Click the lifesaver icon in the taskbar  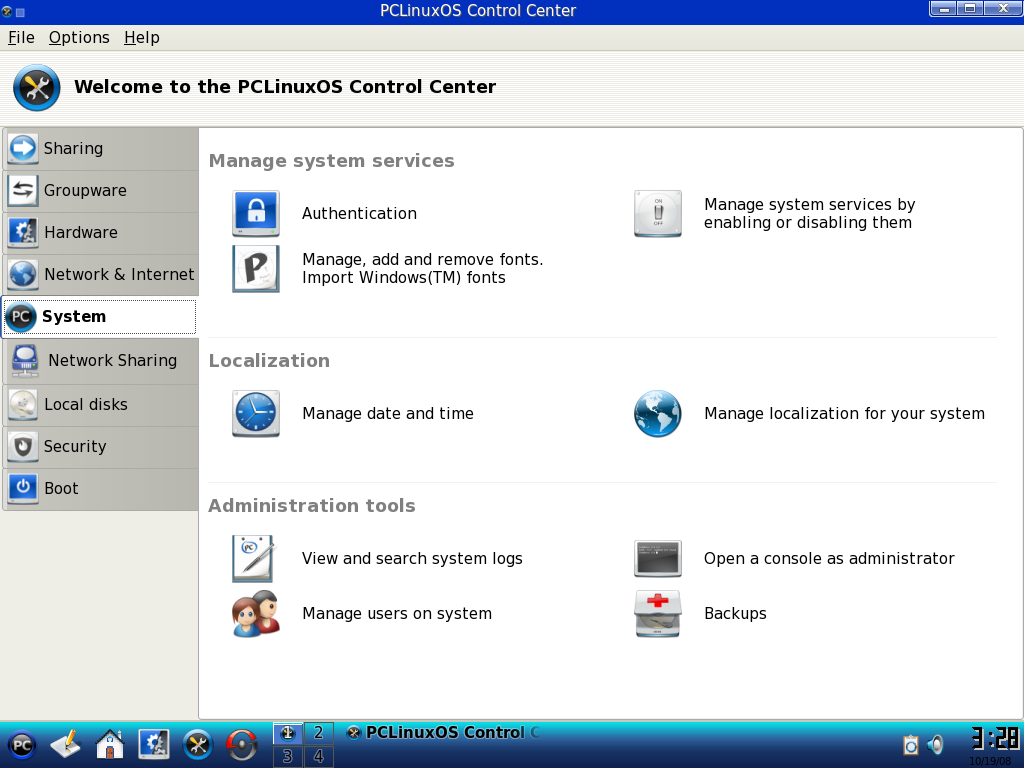241,744
